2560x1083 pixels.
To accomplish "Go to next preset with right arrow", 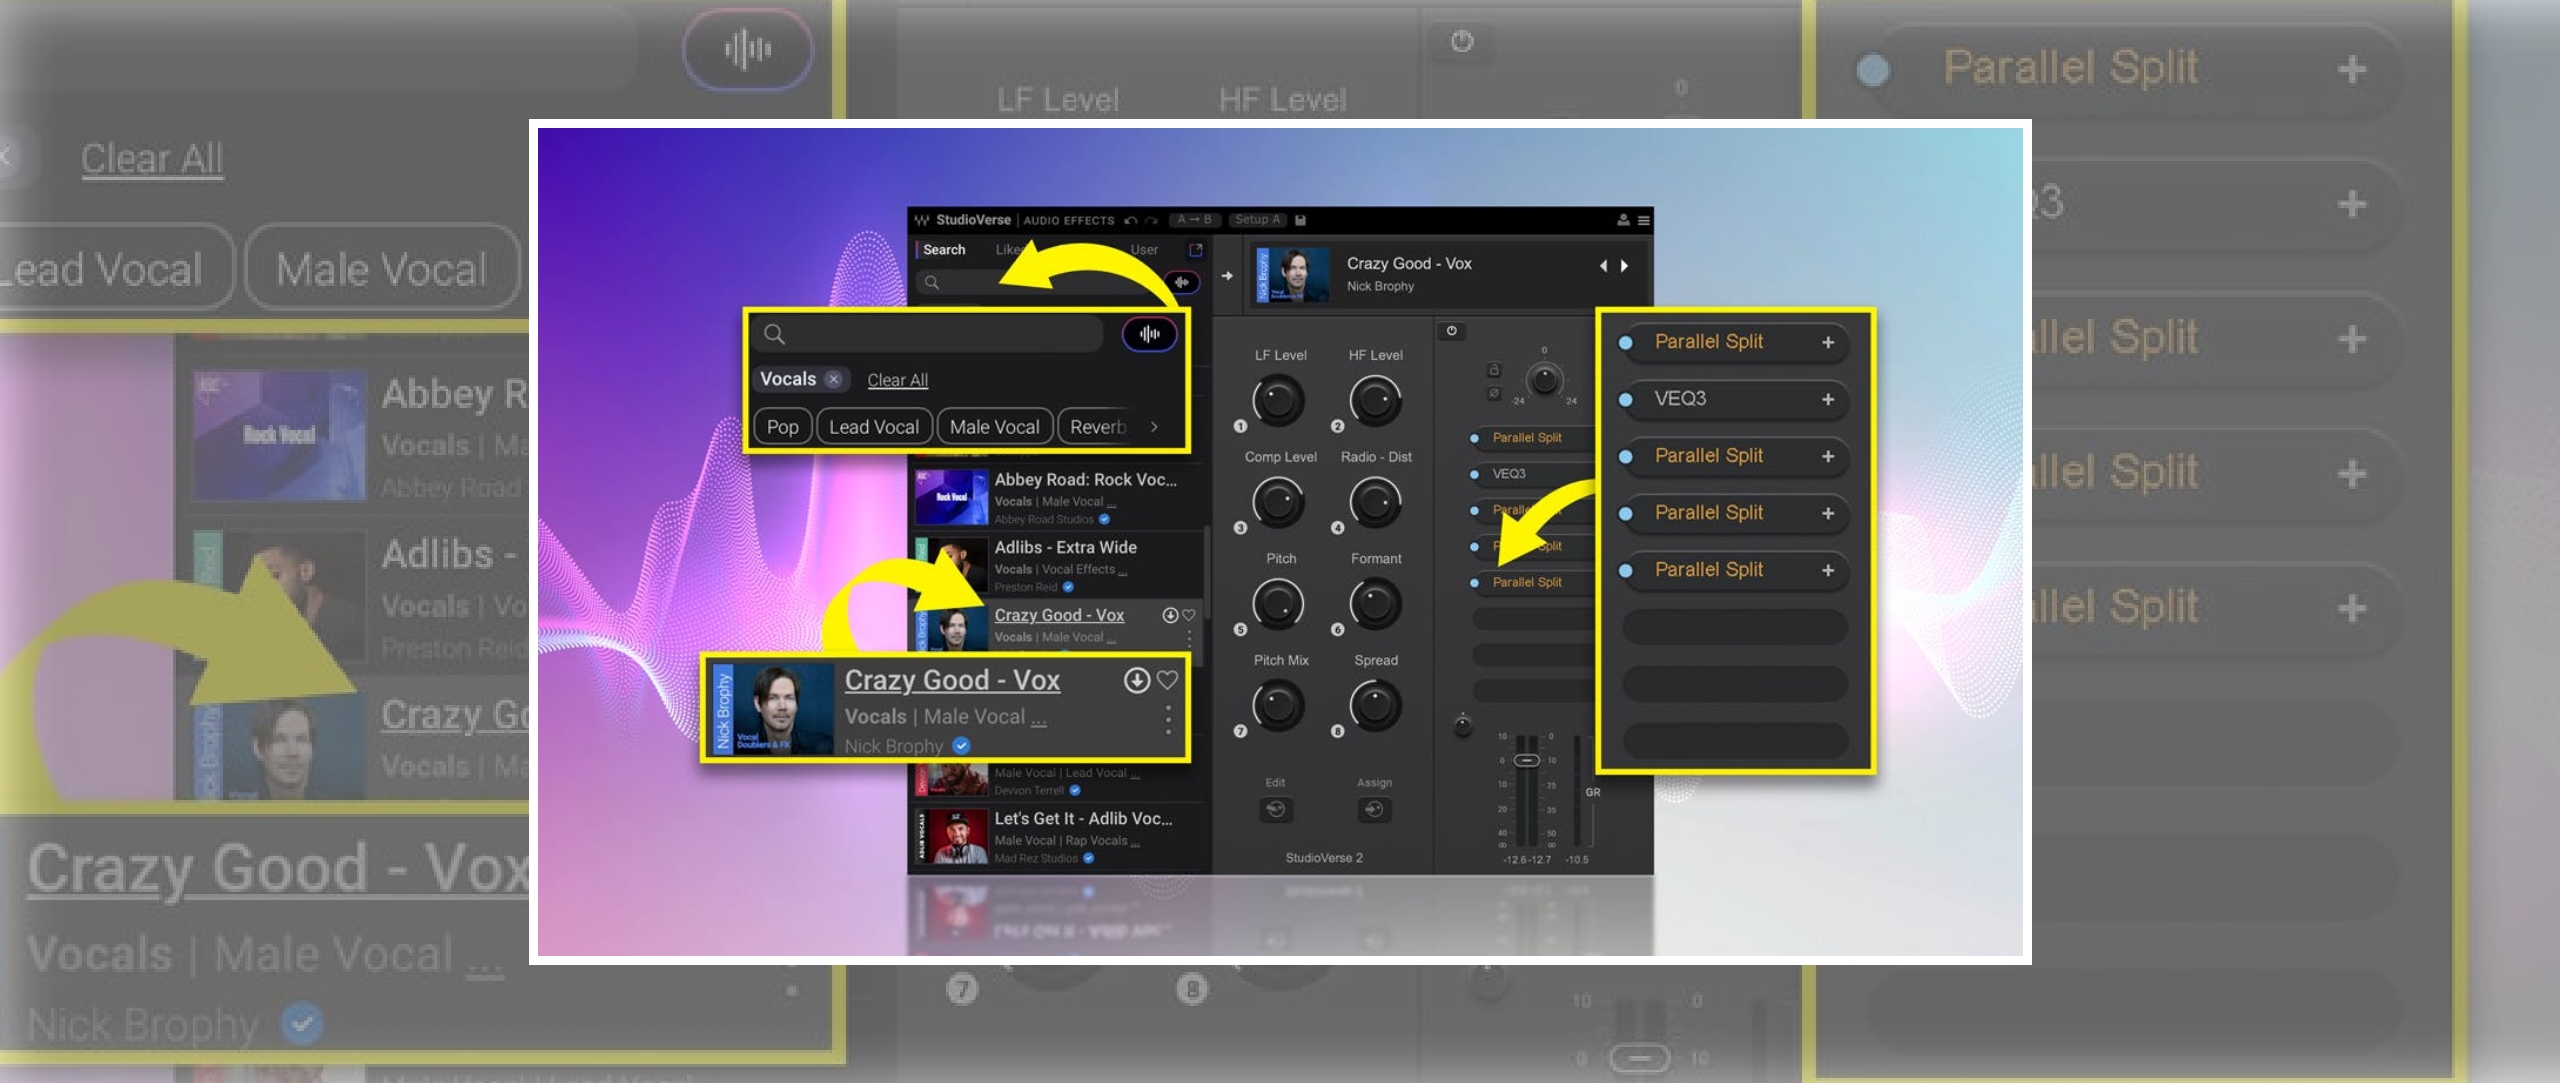I will (x=1624, y=266).
